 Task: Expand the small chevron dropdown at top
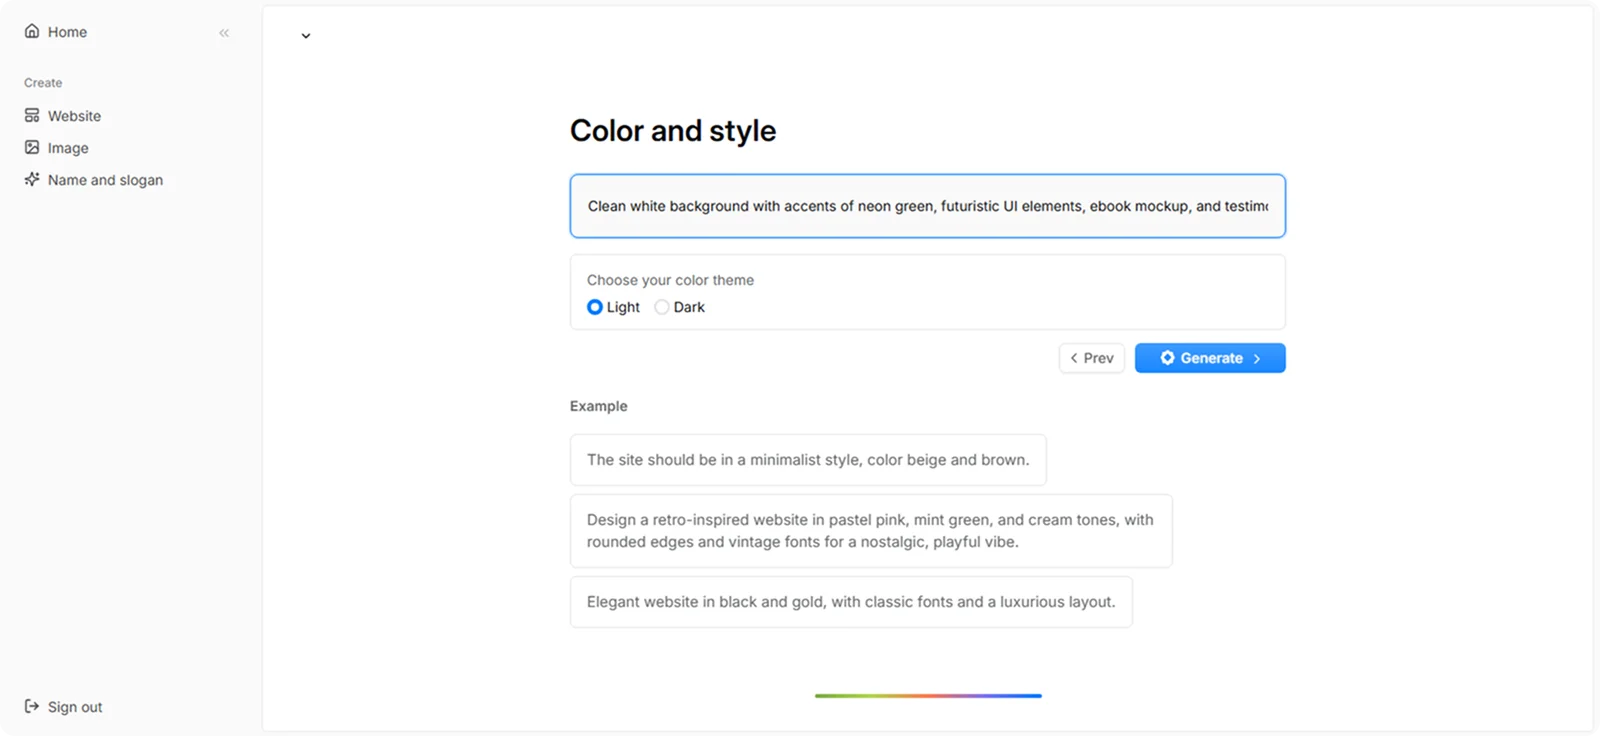point(306,36)
